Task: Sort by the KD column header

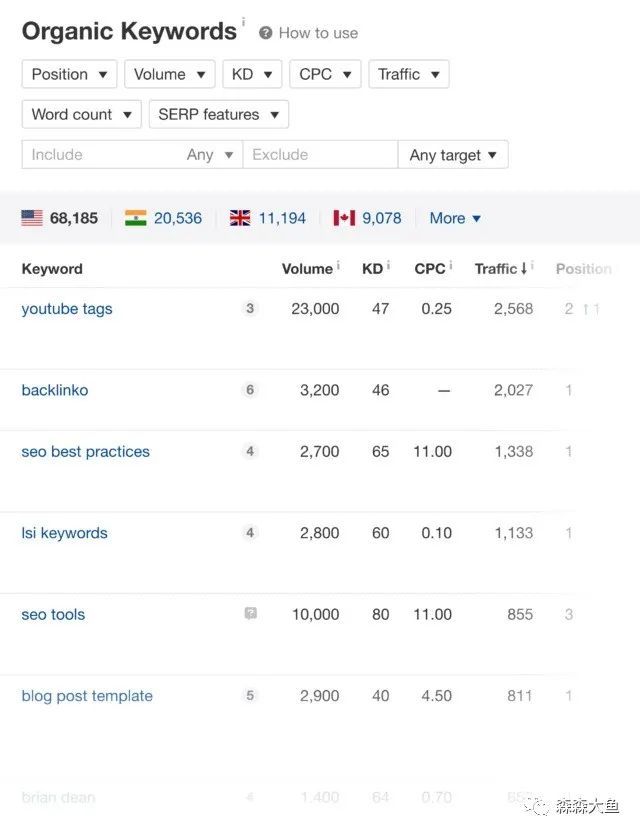Action: pos(372,269)
